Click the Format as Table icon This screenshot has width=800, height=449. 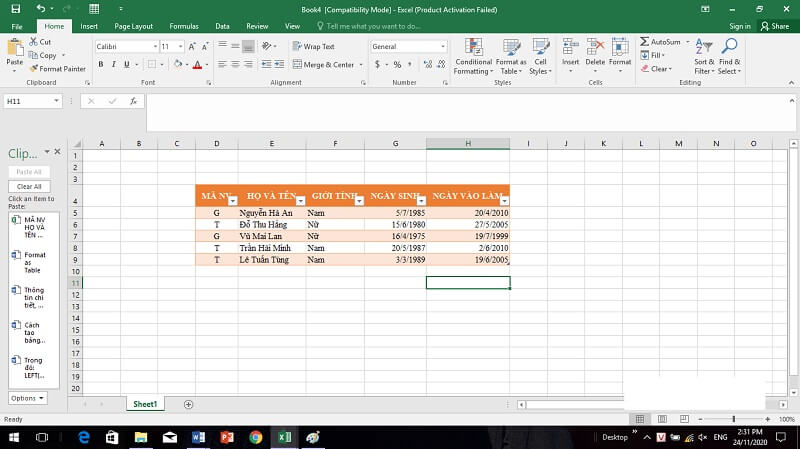point(511,56)
